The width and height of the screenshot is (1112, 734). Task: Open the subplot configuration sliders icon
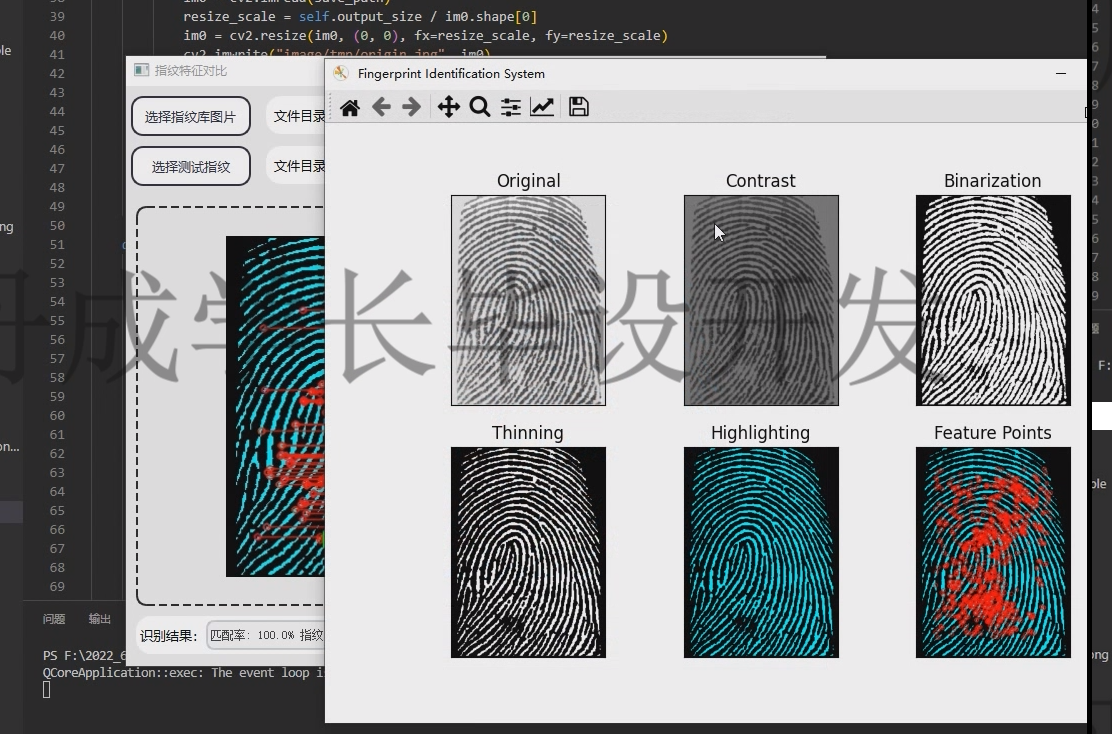[510, 107]
